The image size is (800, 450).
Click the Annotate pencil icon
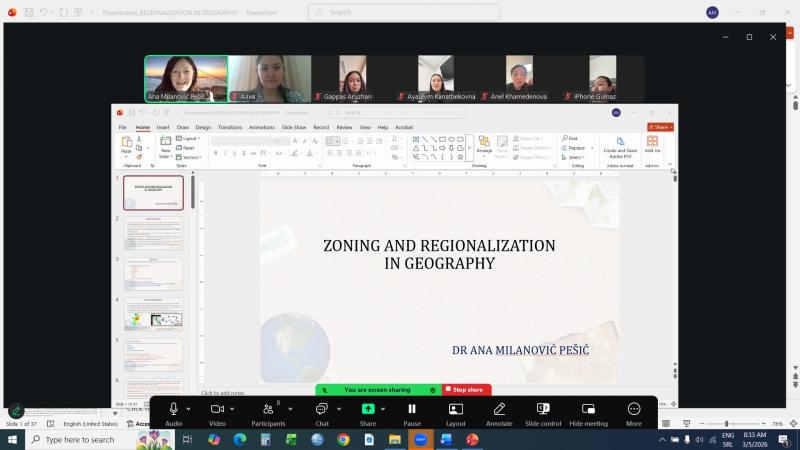[499, 409]
